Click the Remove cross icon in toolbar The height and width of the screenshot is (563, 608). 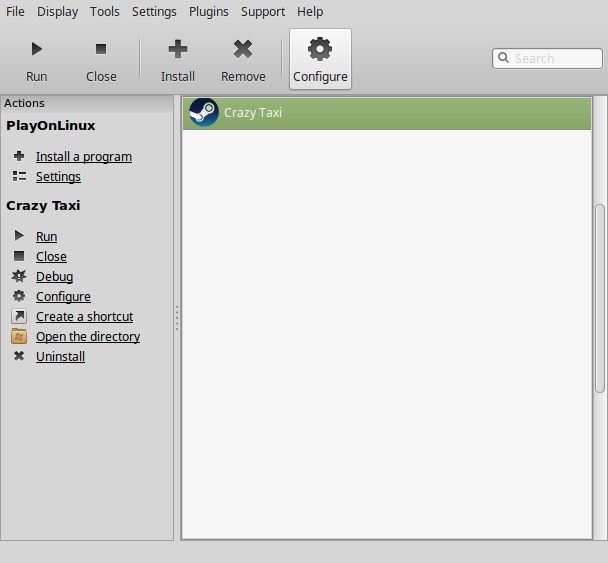243,49
